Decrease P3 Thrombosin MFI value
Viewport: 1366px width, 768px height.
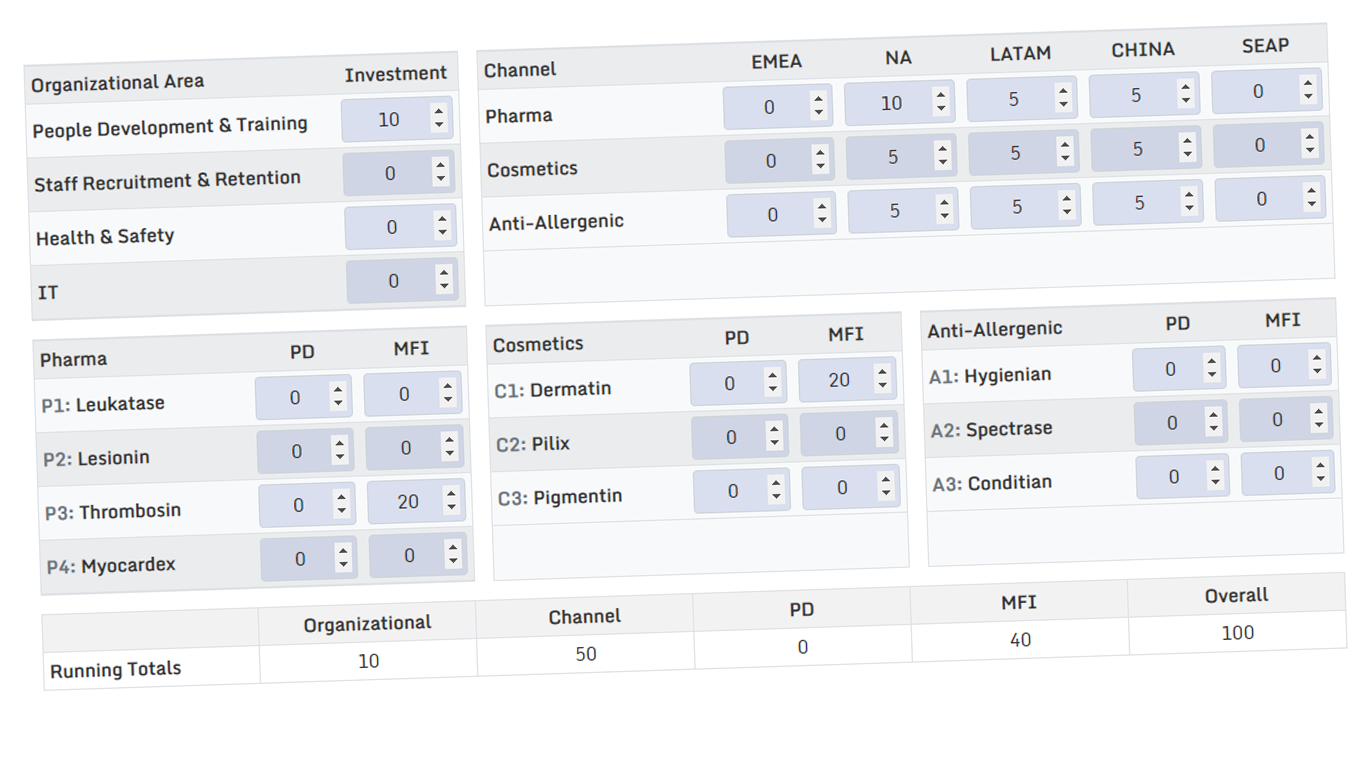coord(451,507)
